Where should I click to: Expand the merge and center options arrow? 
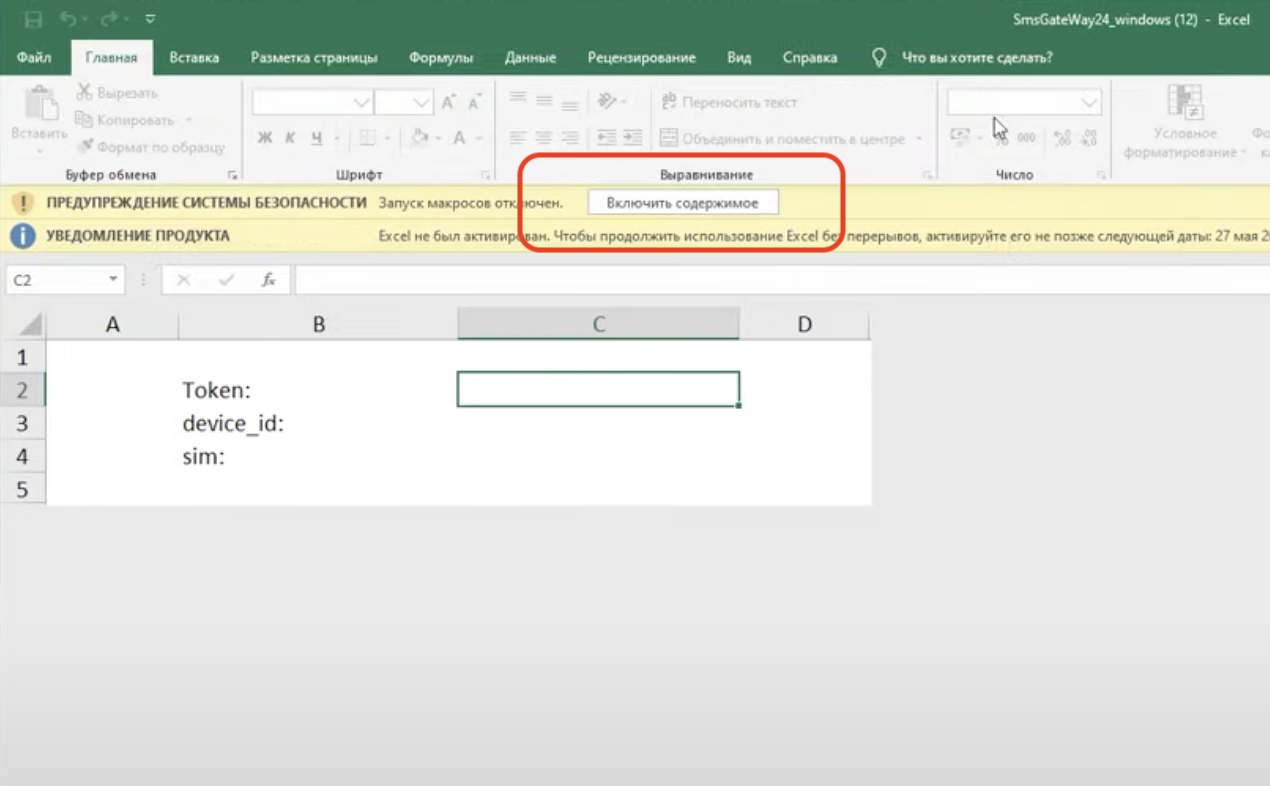(919, 139)
